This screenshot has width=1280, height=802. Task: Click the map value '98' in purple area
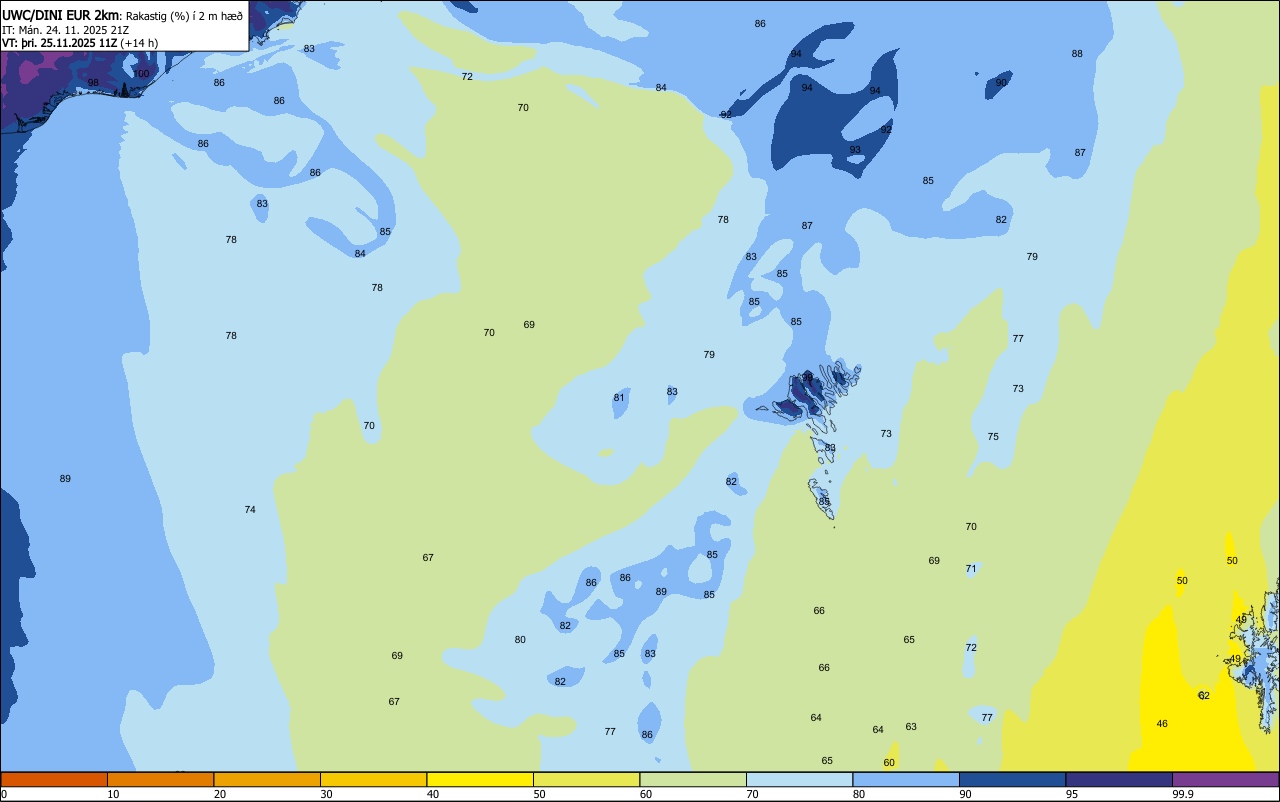click(93, 83)
